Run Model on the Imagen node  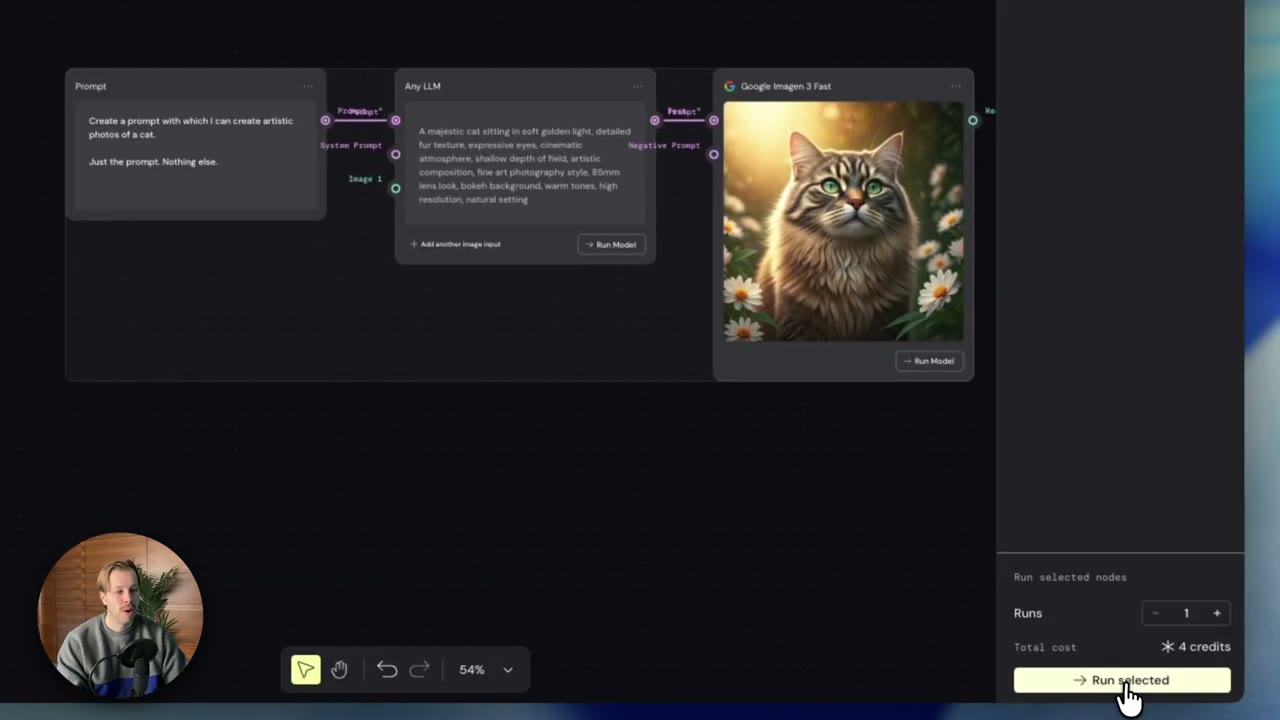coord(929,361)
